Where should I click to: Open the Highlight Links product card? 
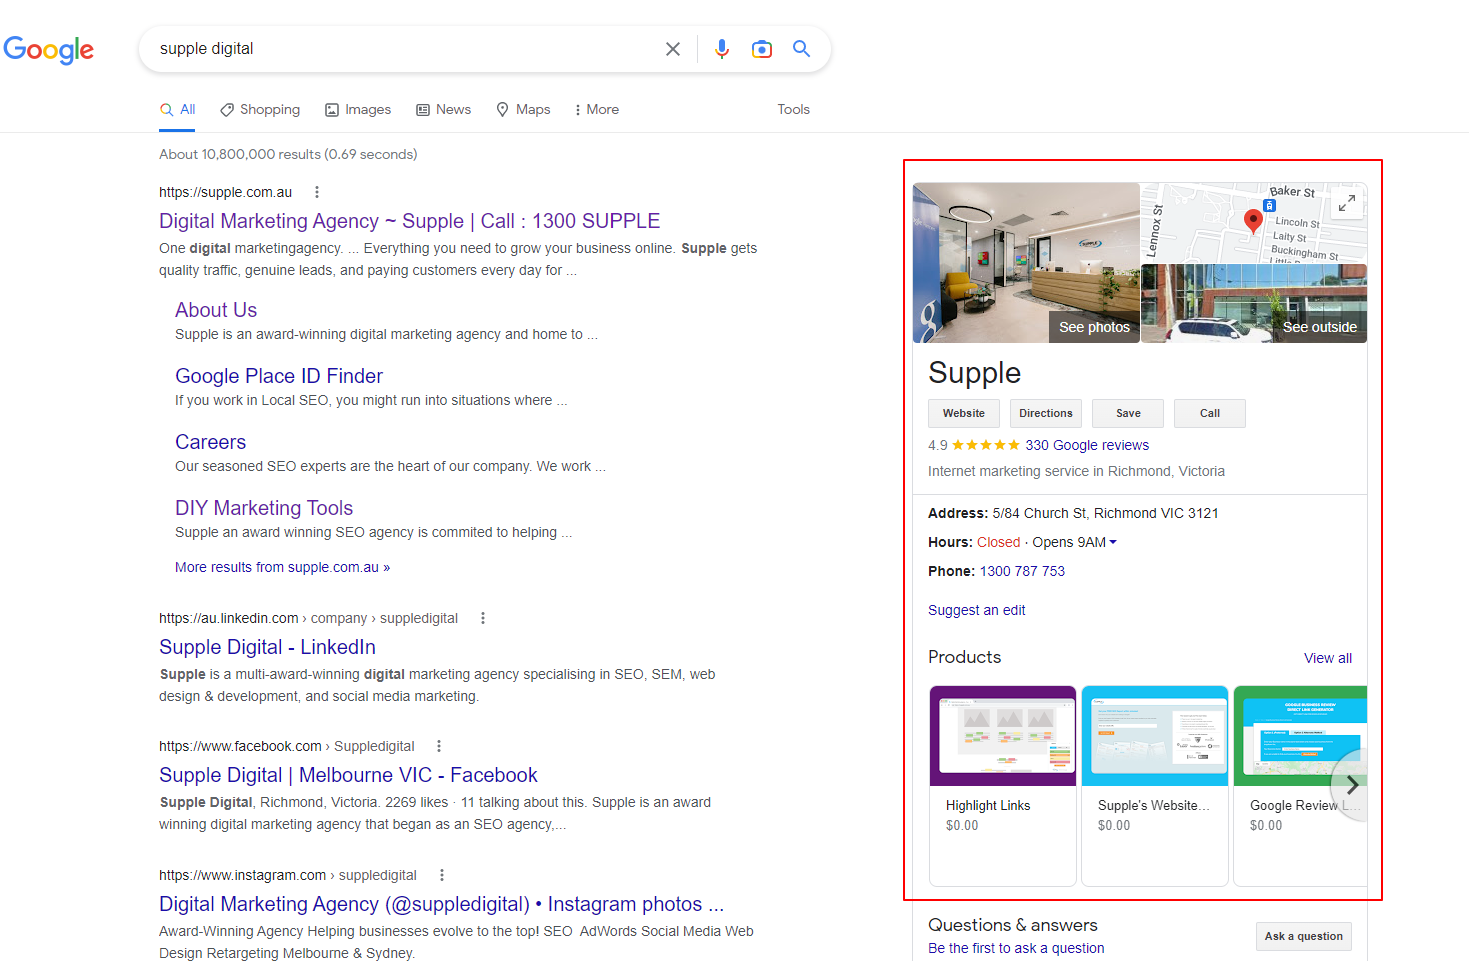(1003, 786)
